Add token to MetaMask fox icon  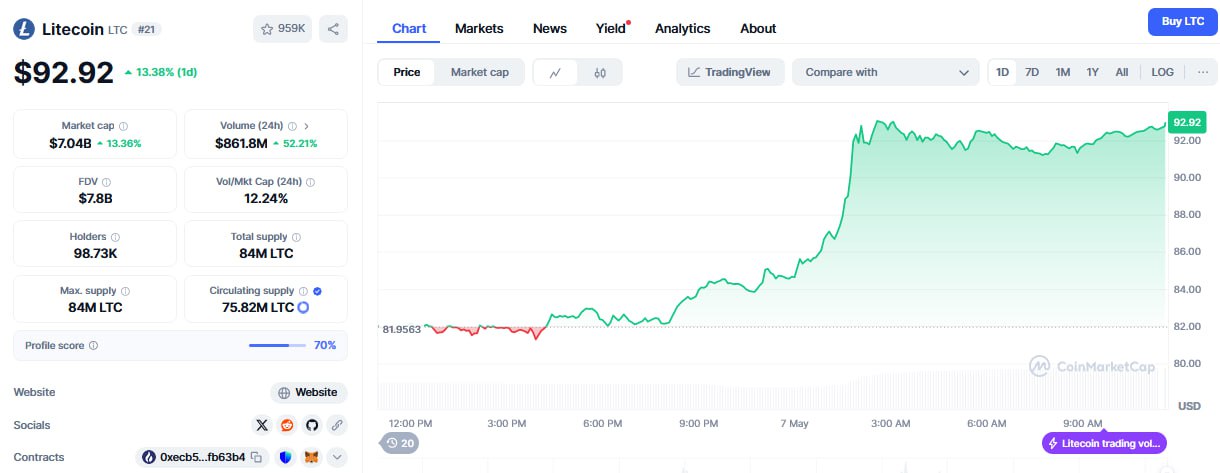[311, 457]
